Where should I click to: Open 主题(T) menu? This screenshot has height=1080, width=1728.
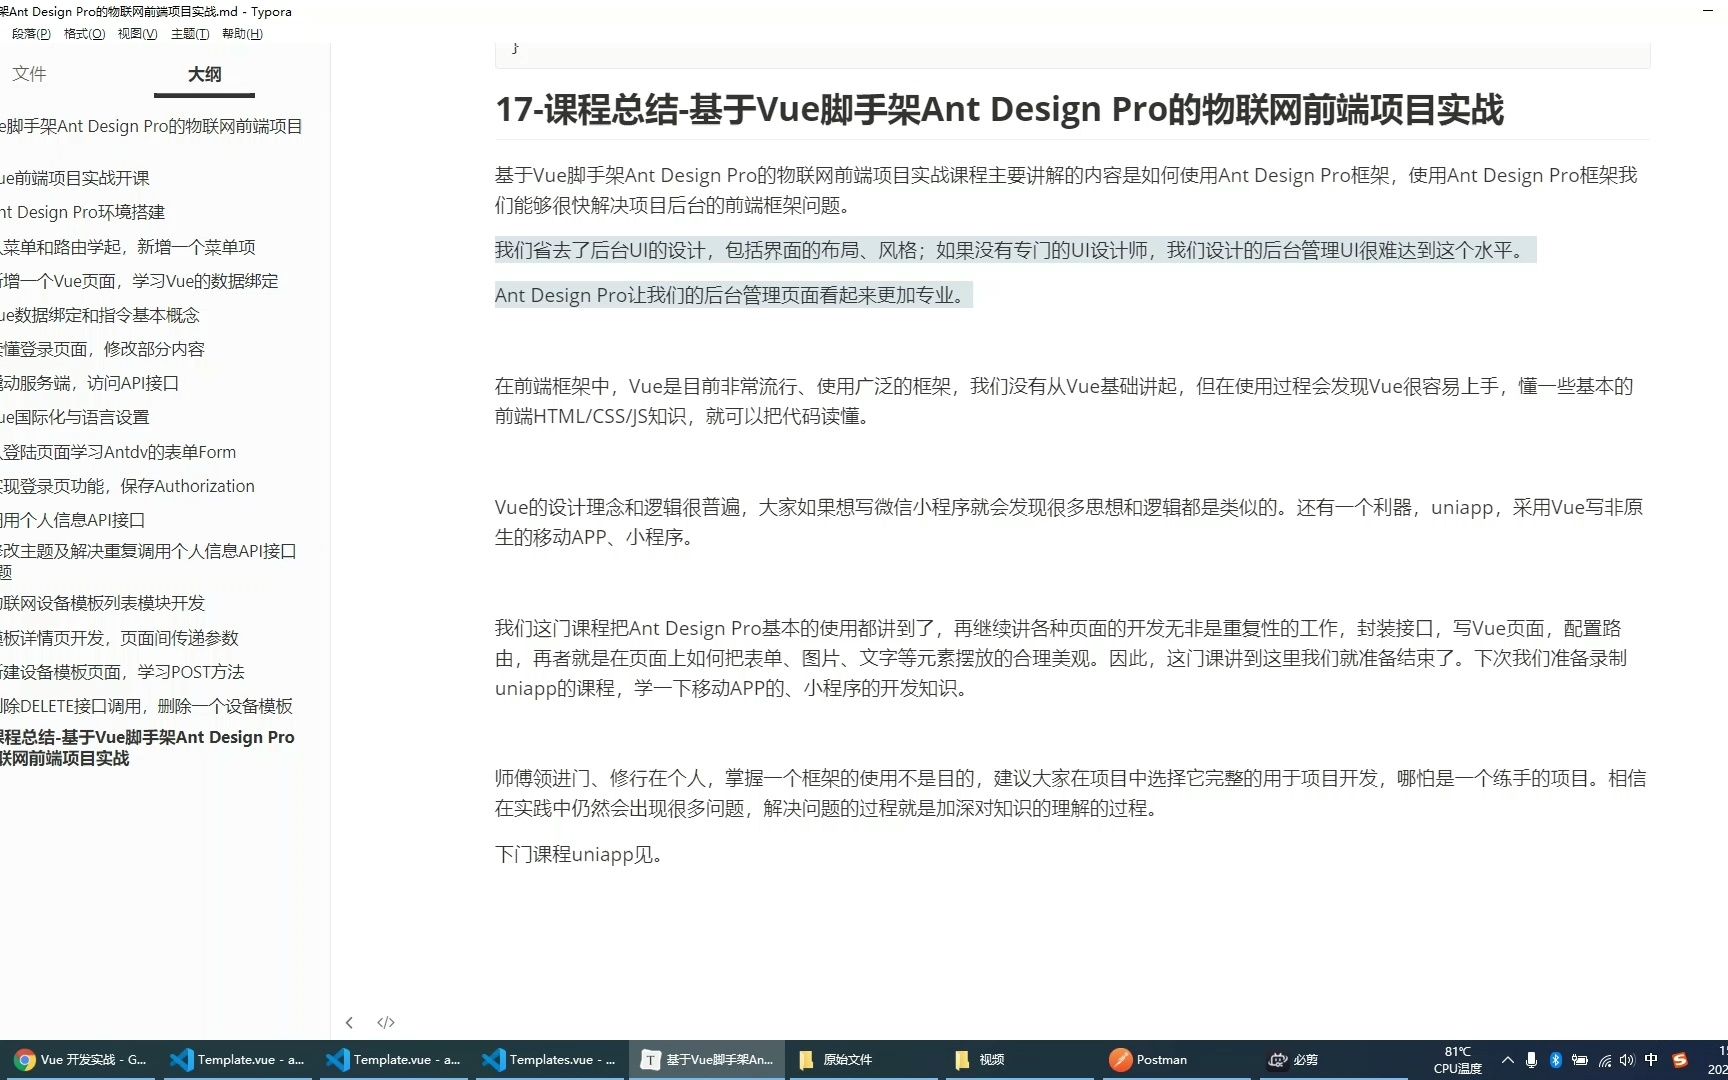tap(190, 34)
